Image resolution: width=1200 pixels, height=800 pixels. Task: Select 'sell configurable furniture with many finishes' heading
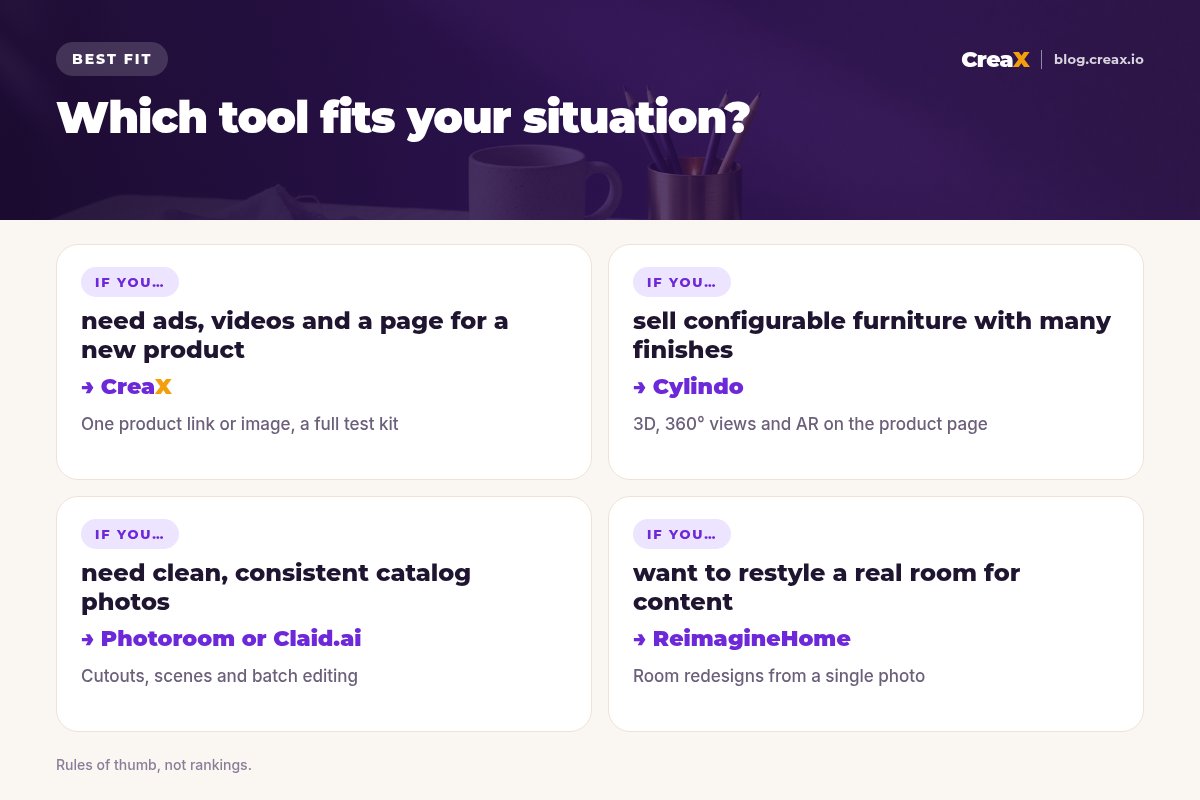pos(872,335)
